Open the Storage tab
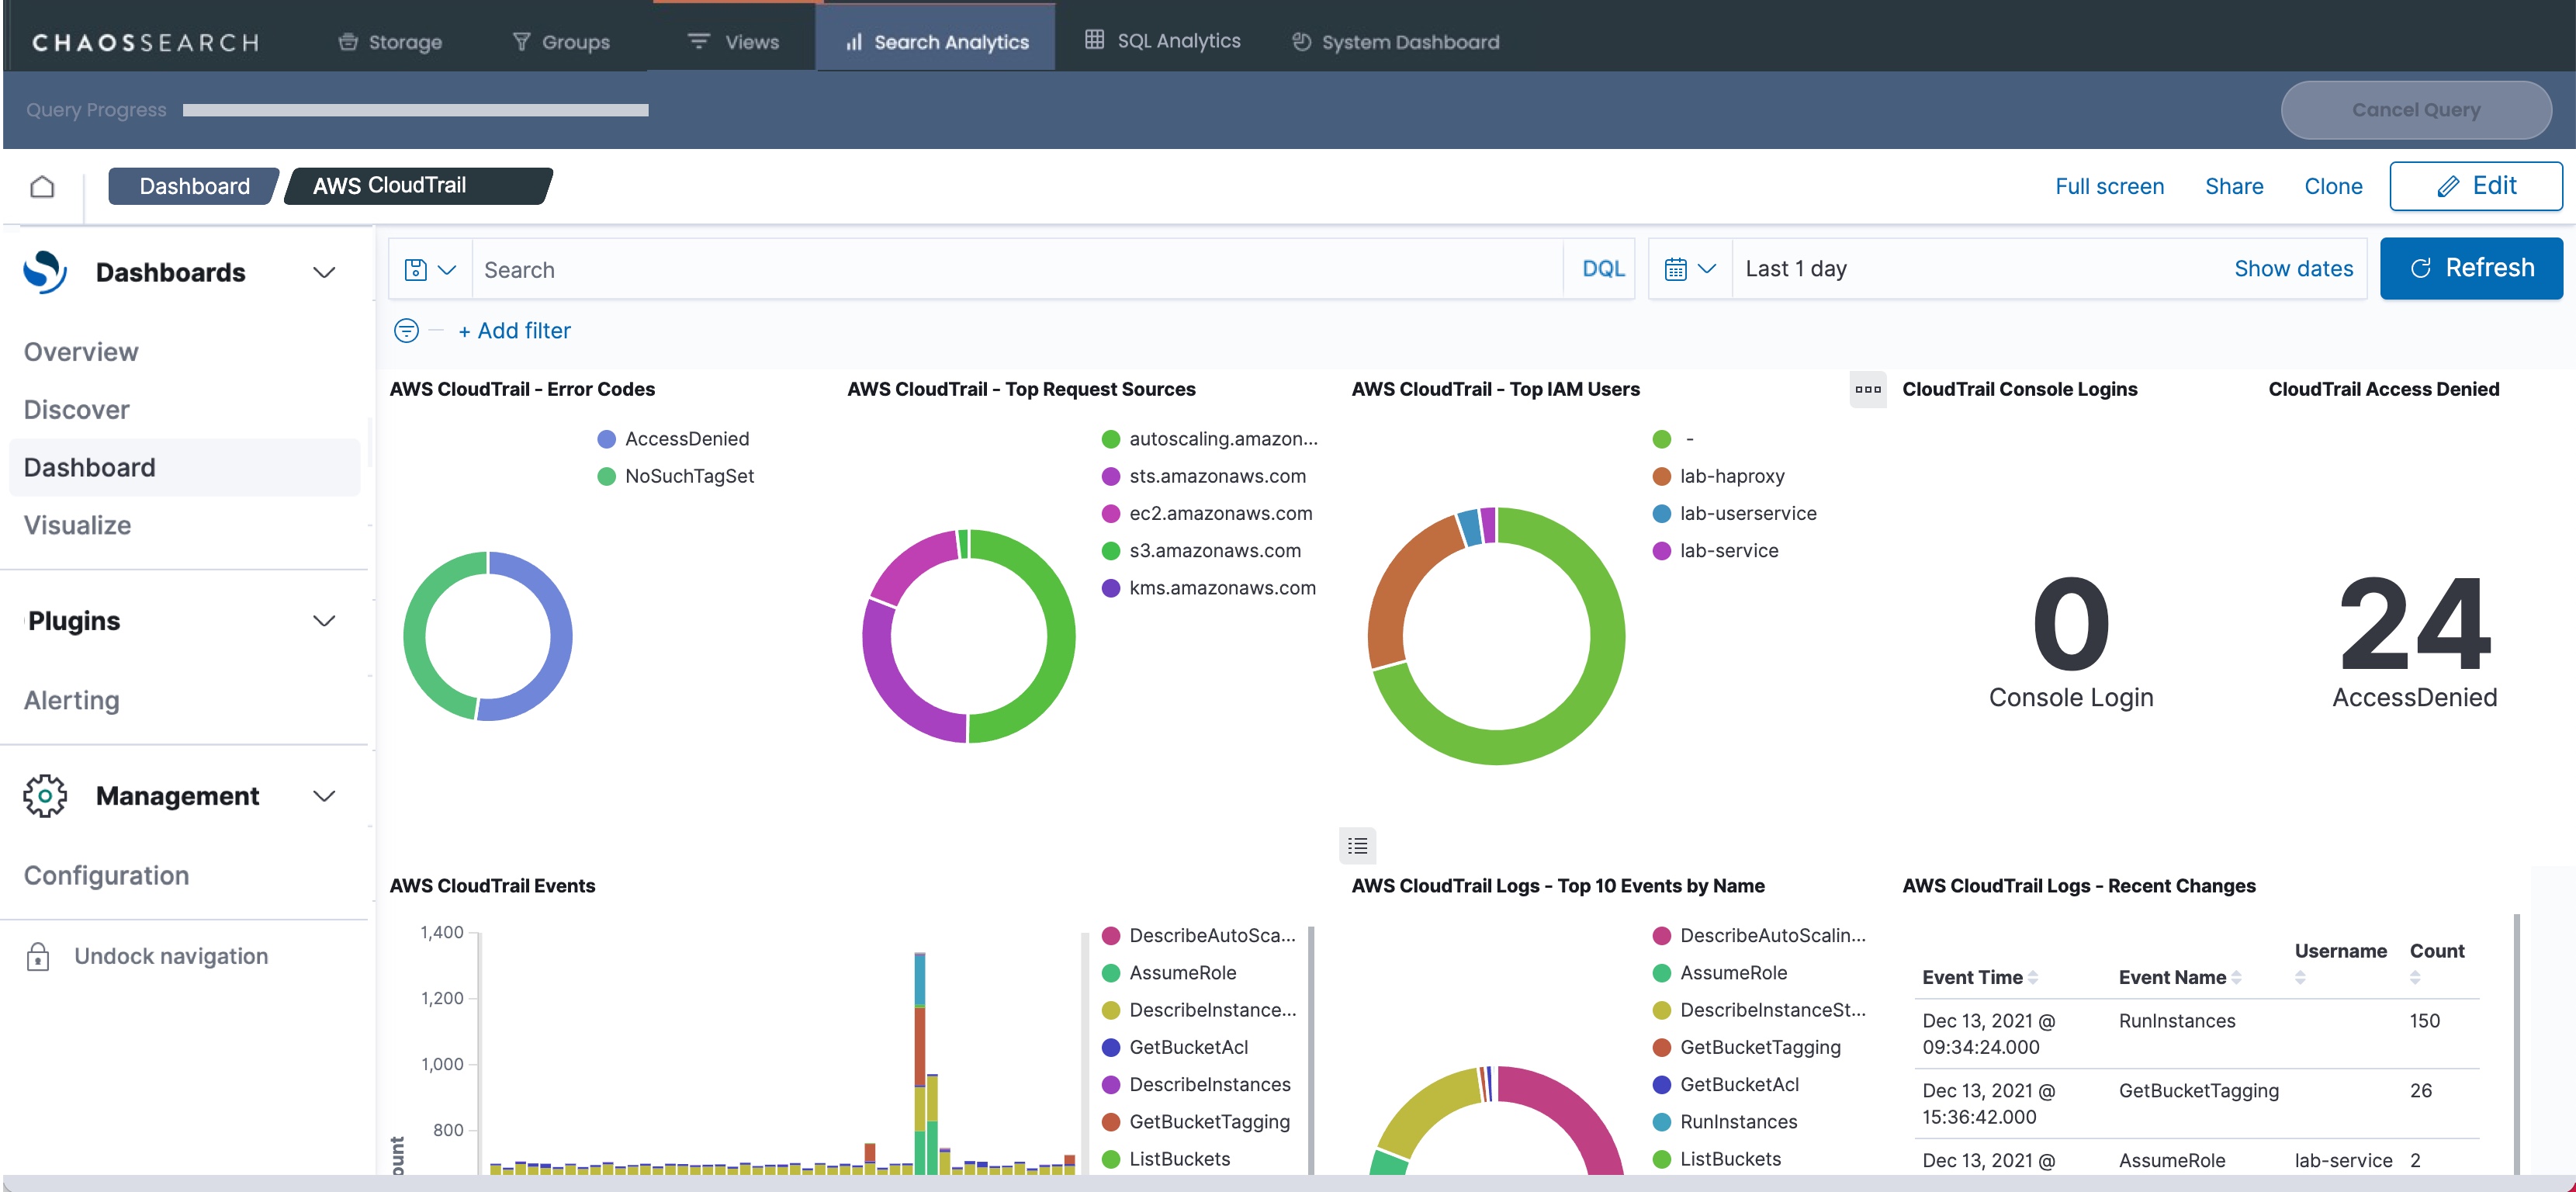This screenshot has width=2576, height=1192. coord(390,42)
